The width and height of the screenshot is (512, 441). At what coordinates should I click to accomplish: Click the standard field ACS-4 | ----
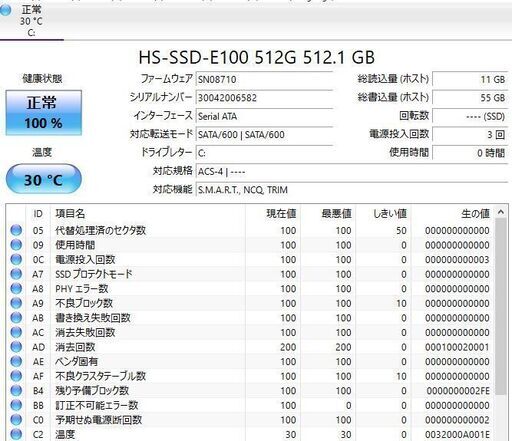pos(352,171)
